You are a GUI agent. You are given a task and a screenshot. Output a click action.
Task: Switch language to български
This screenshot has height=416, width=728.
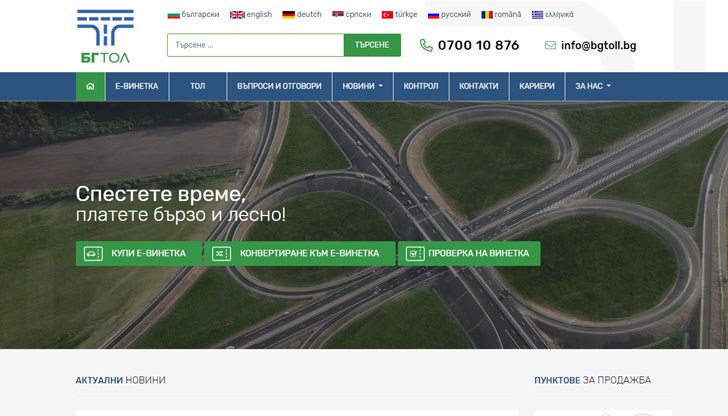[200, 14]
